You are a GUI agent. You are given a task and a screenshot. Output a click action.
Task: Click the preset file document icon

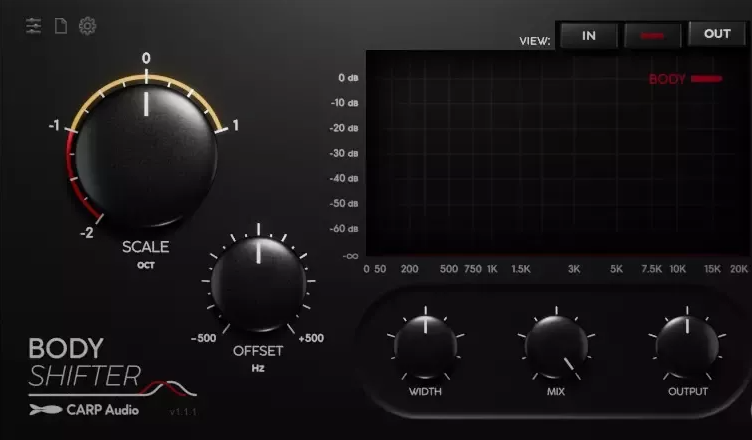click(x=61, y=26)
